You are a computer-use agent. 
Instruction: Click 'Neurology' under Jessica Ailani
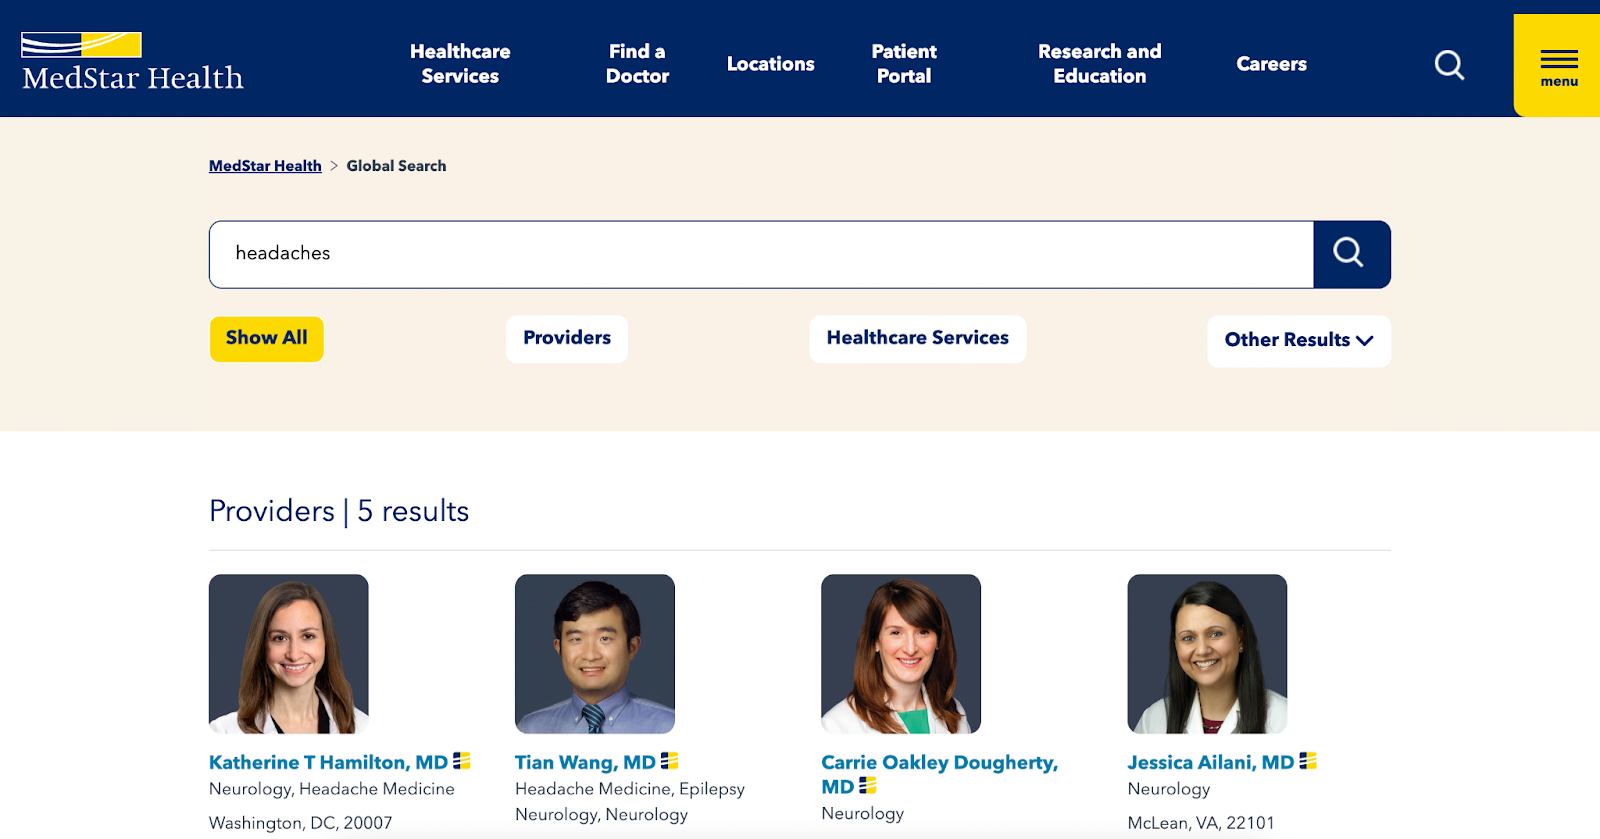(1168, 789)
